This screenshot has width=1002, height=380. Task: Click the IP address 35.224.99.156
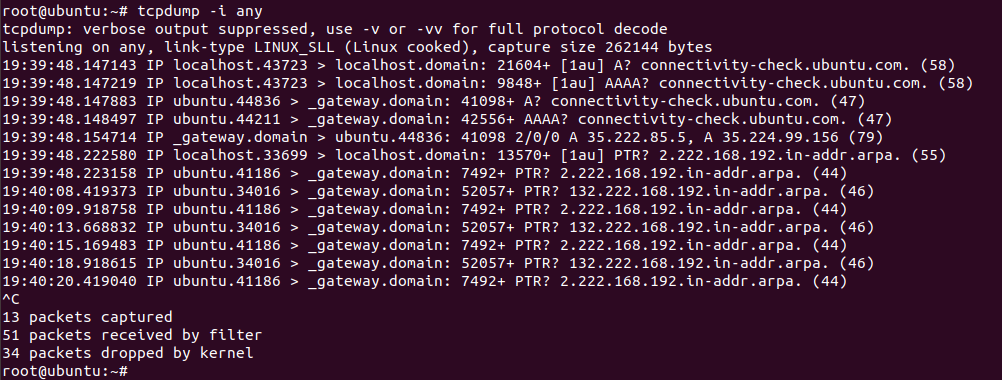pyautogui.click(x=781, y=137)
